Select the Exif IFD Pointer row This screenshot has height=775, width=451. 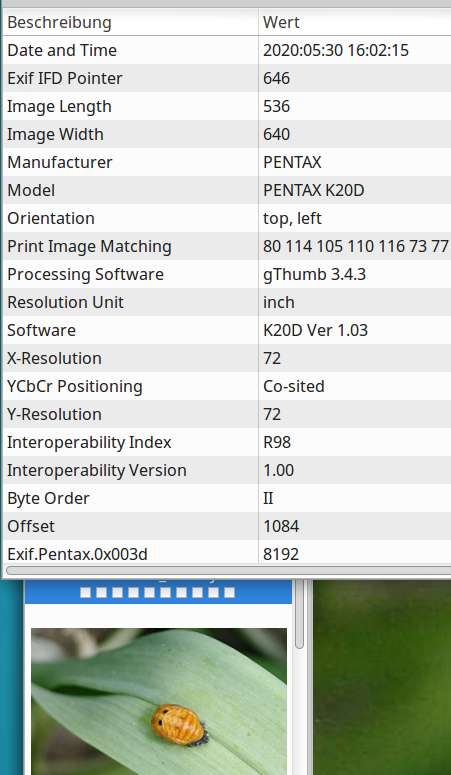point(227,78)
